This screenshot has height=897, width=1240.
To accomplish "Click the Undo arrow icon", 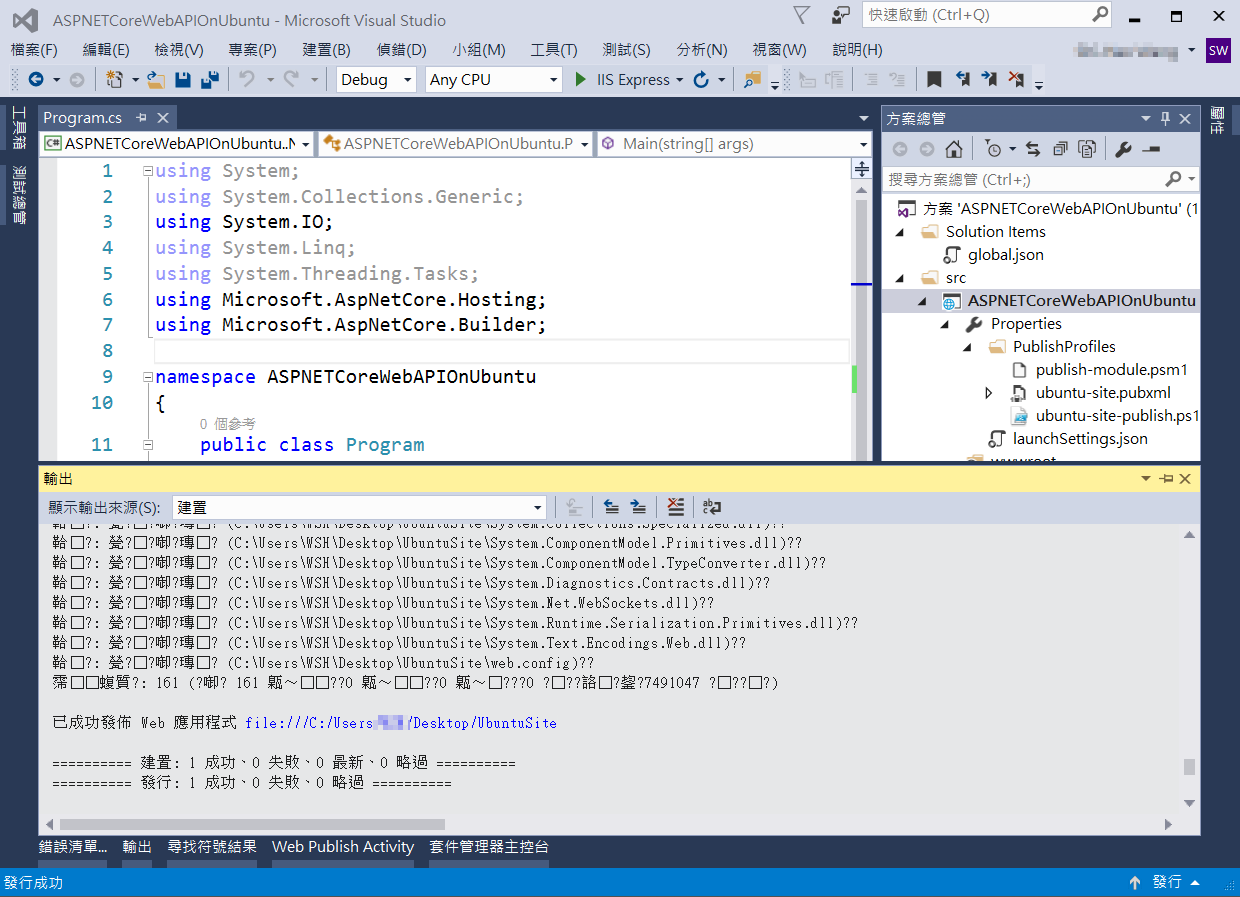I will [x=246, y=79].
